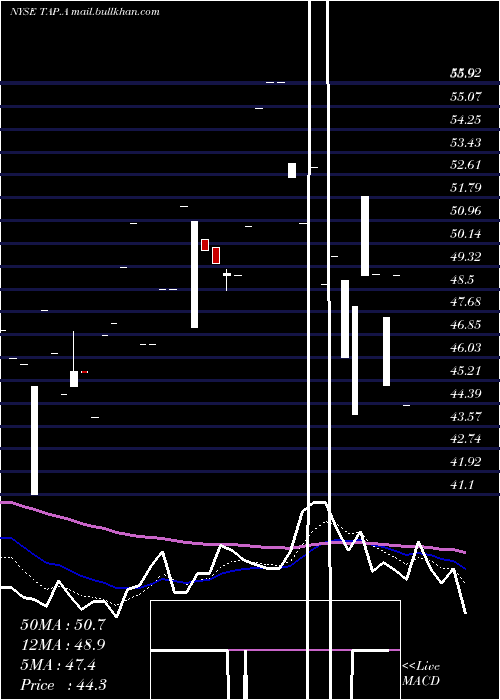Select the 53.43 price level label
Viewport: 500px width, 700px height.
[x=466, y=142]
